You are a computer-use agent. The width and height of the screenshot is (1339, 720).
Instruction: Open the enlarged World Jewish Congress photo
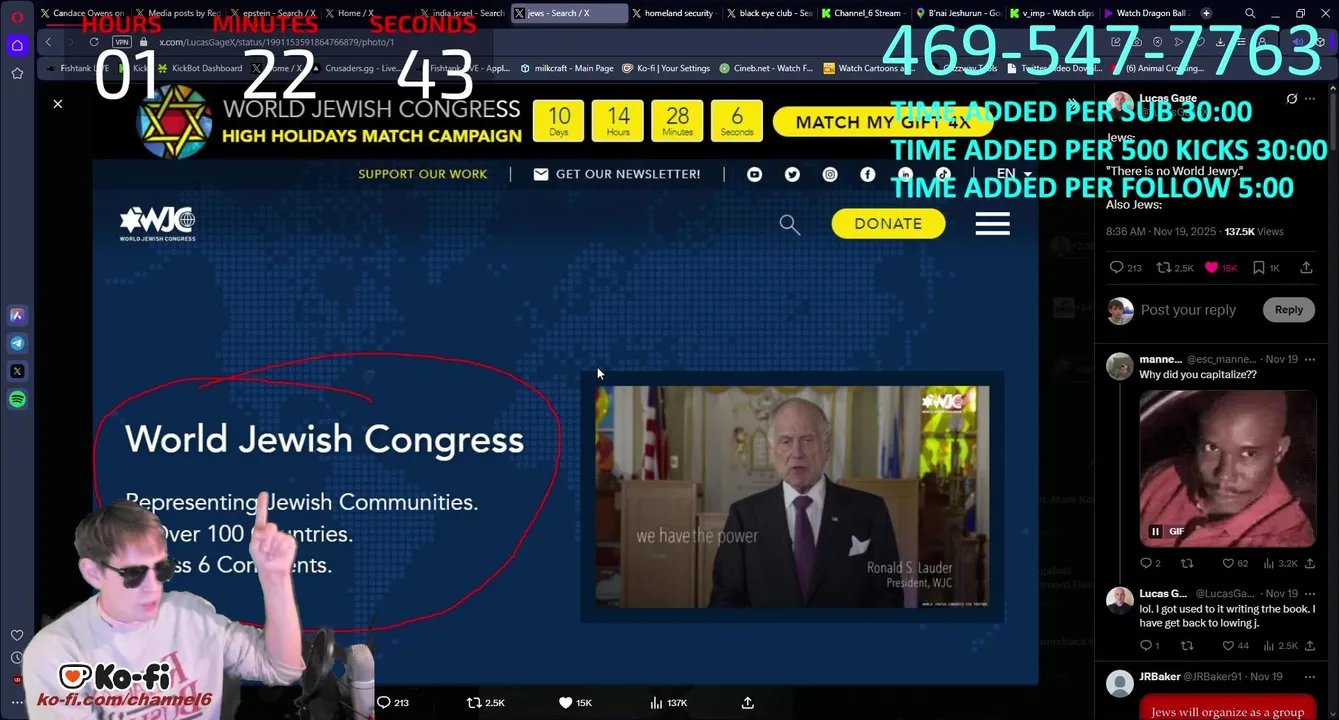tap(566, 385)
